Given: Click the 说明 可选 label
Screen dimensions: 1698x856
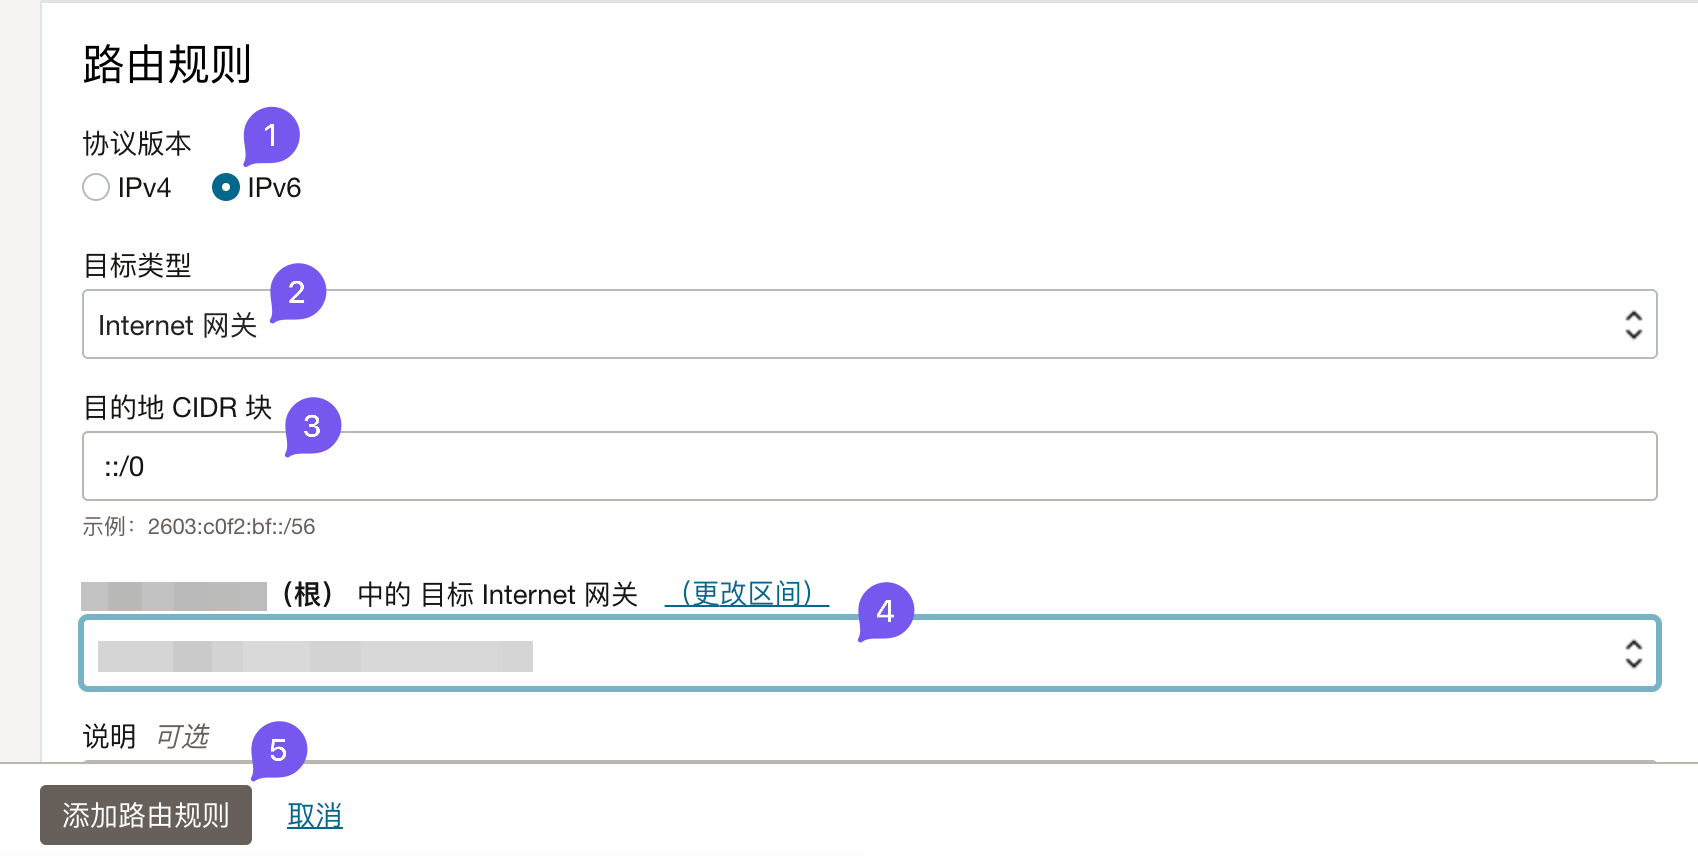Looking at the screenshot, I should tap(146, 737).
